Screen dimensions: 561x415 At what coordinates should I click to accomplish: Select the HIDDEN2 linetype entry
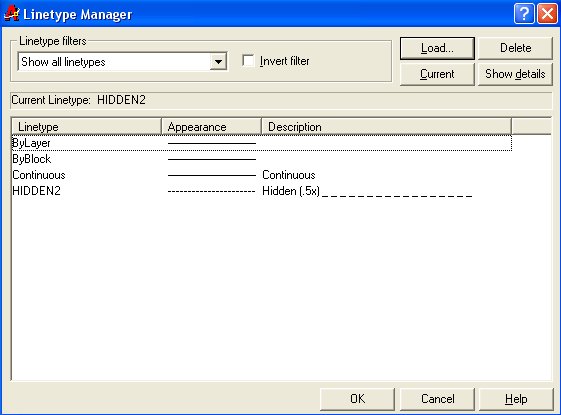click(x=36, y=191)
